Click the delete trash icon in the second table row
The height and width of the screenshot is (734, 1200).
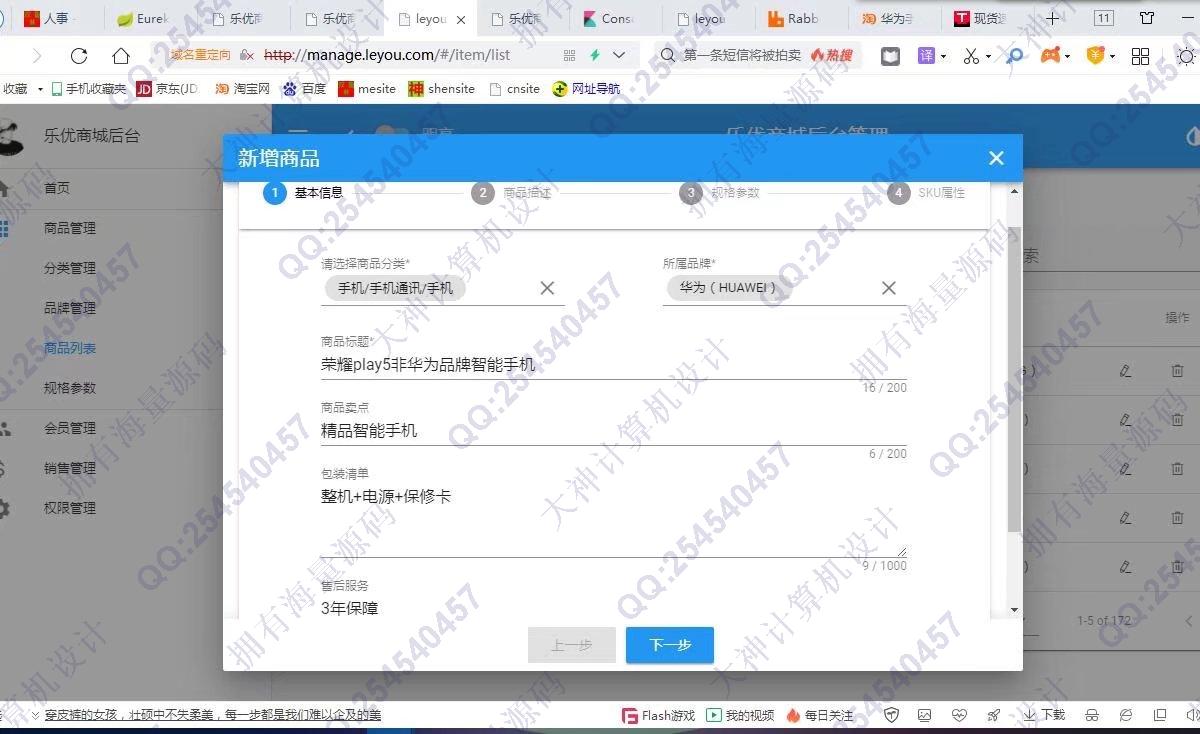point(1177,420)
